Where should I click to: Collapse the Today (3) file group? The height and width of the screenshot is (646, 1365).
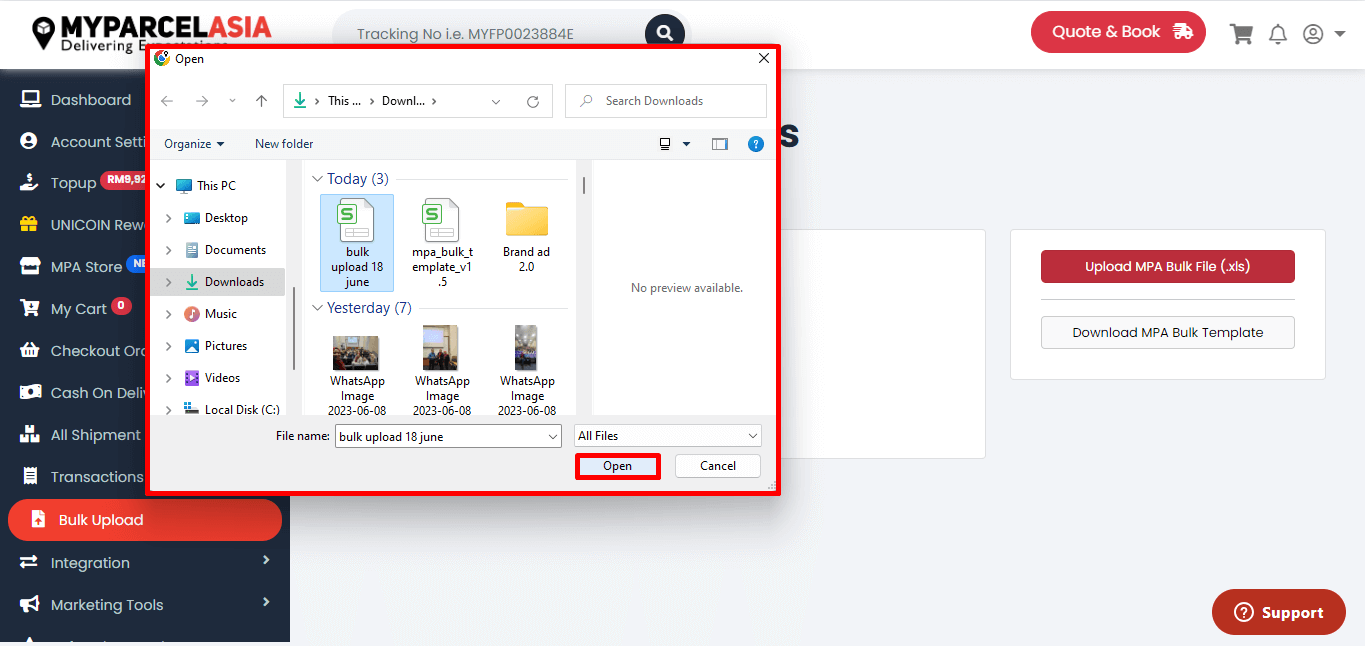click(318, 179)
